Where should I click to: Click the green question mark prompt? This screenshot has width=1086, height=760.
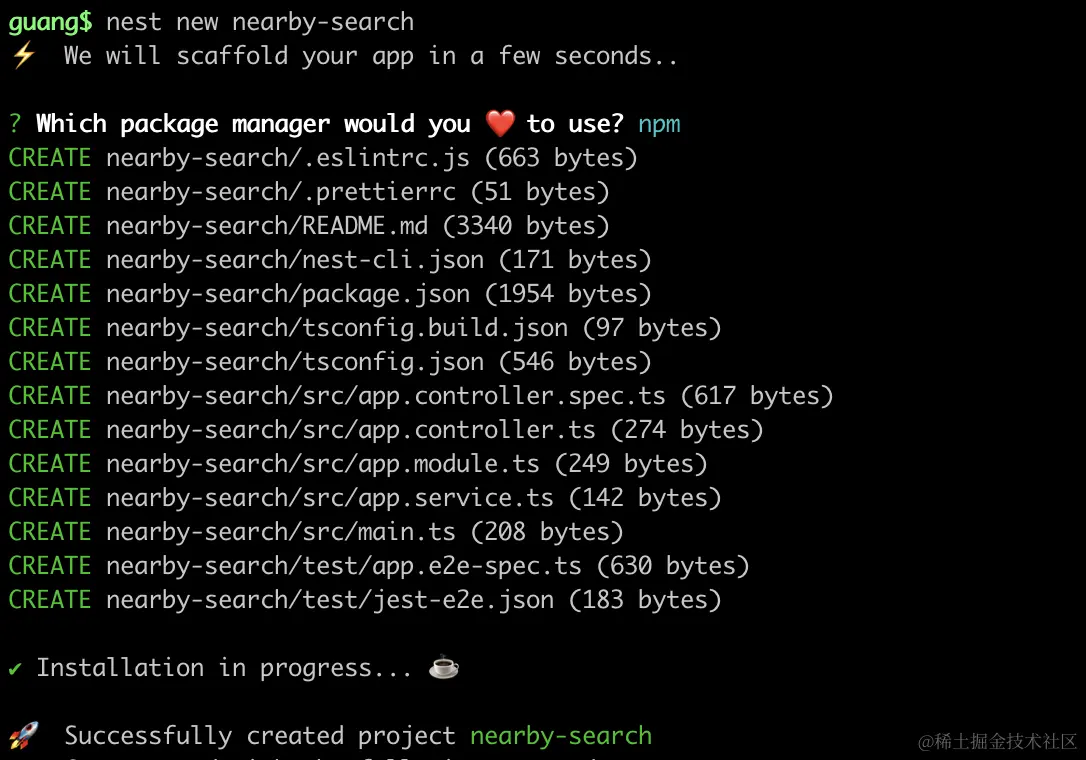[15, 124]
